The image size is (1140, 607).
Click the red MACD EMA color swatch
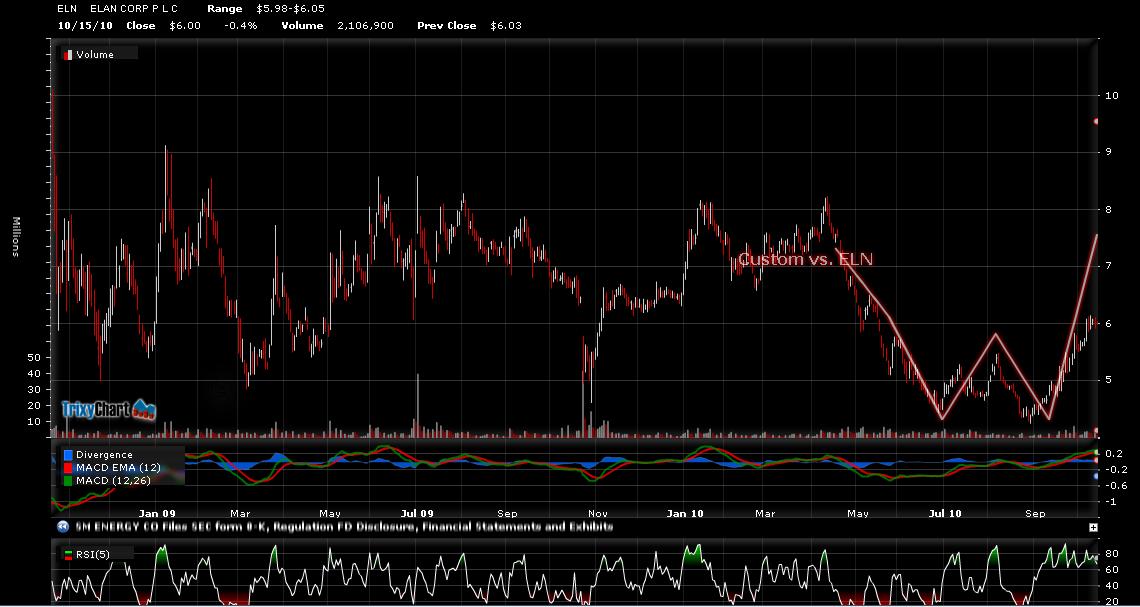67,468
